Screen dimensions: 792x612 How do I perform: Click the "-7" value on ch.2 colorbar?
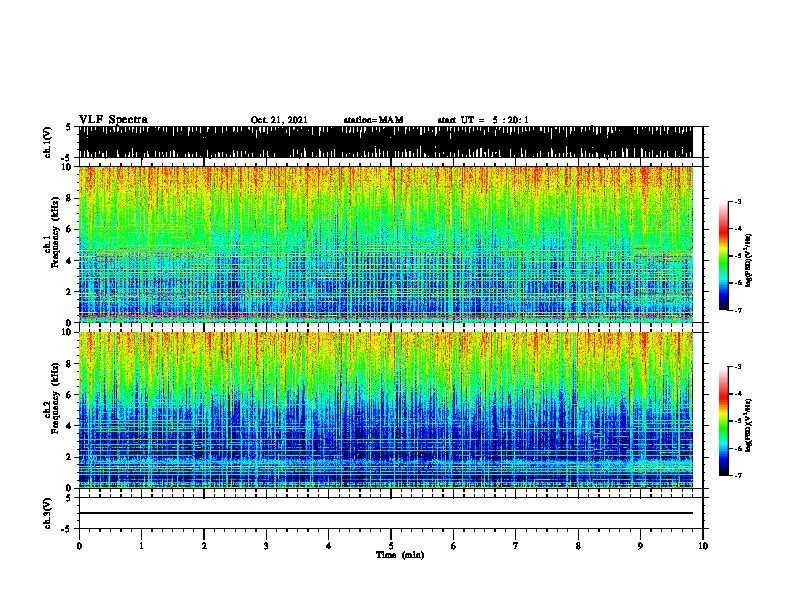[x=737, y=475]
